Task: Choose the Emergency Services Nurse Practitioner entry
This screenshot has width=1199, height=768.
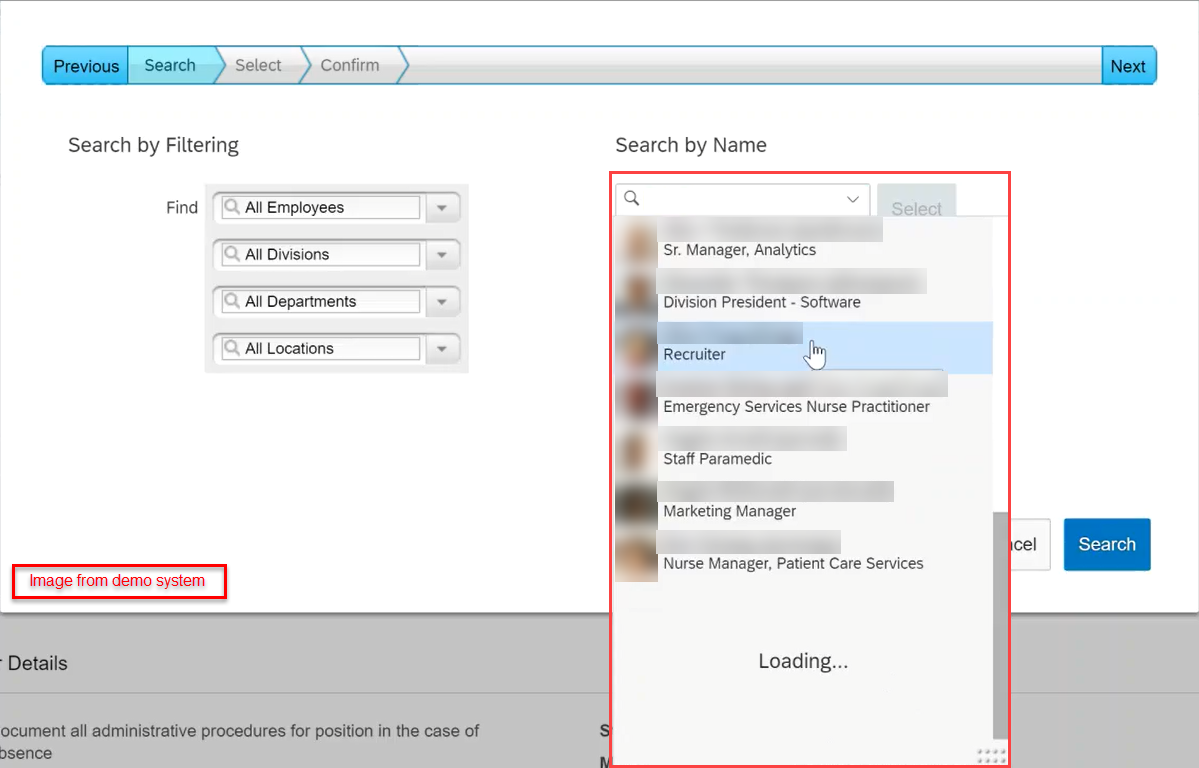Action: click(804, 399)
